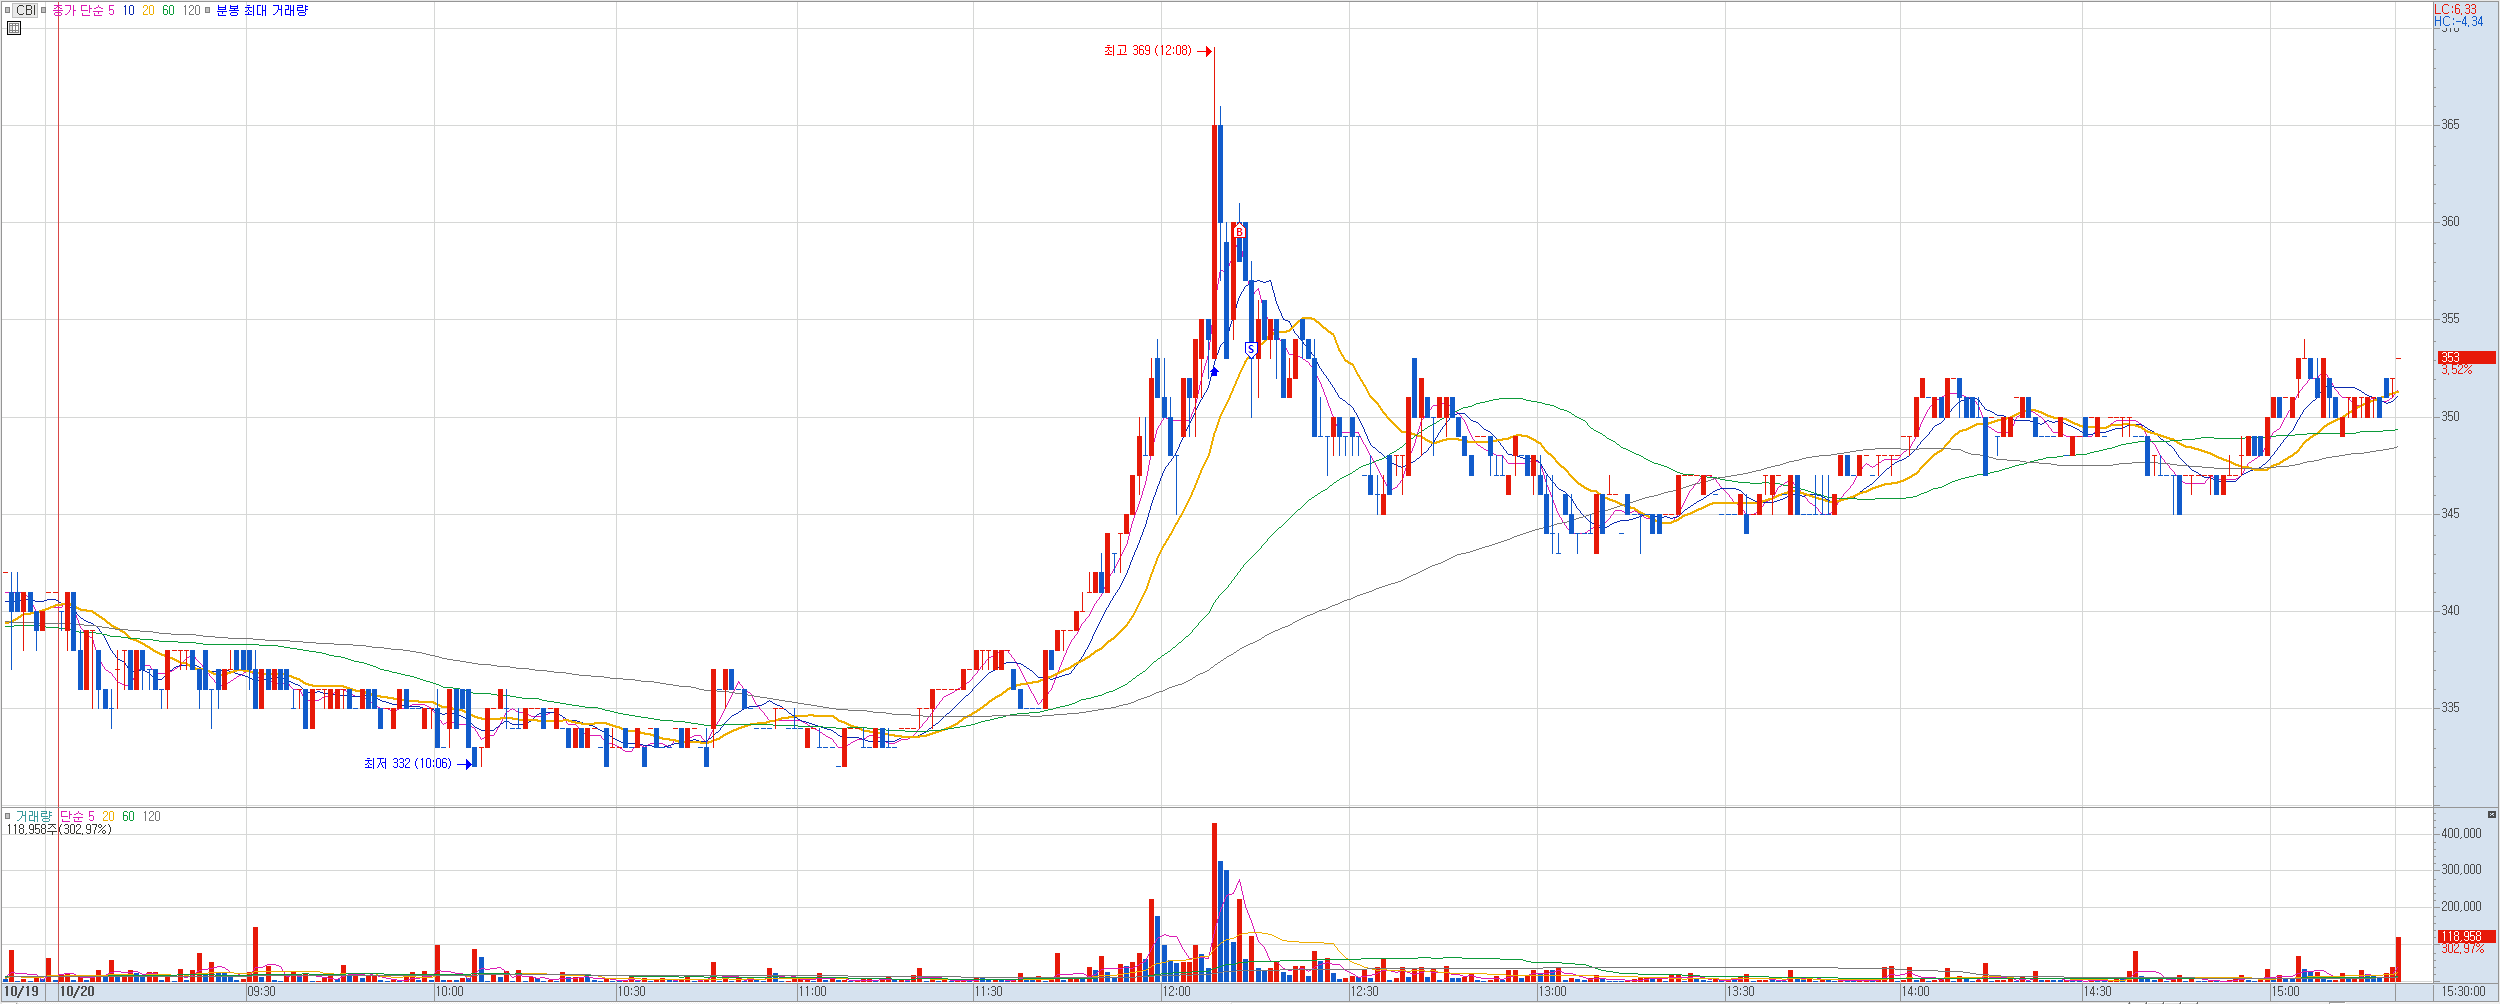Click the gray 120 volume average label
The image size is (2500, 1004).
click(x=151, y=816)
